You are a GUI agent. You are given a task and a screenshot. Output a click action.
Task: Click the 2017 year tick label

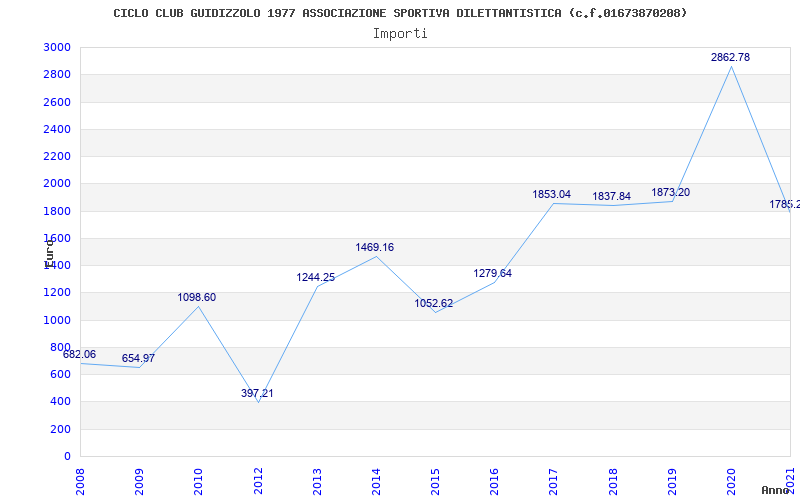(x=554, y=482)
